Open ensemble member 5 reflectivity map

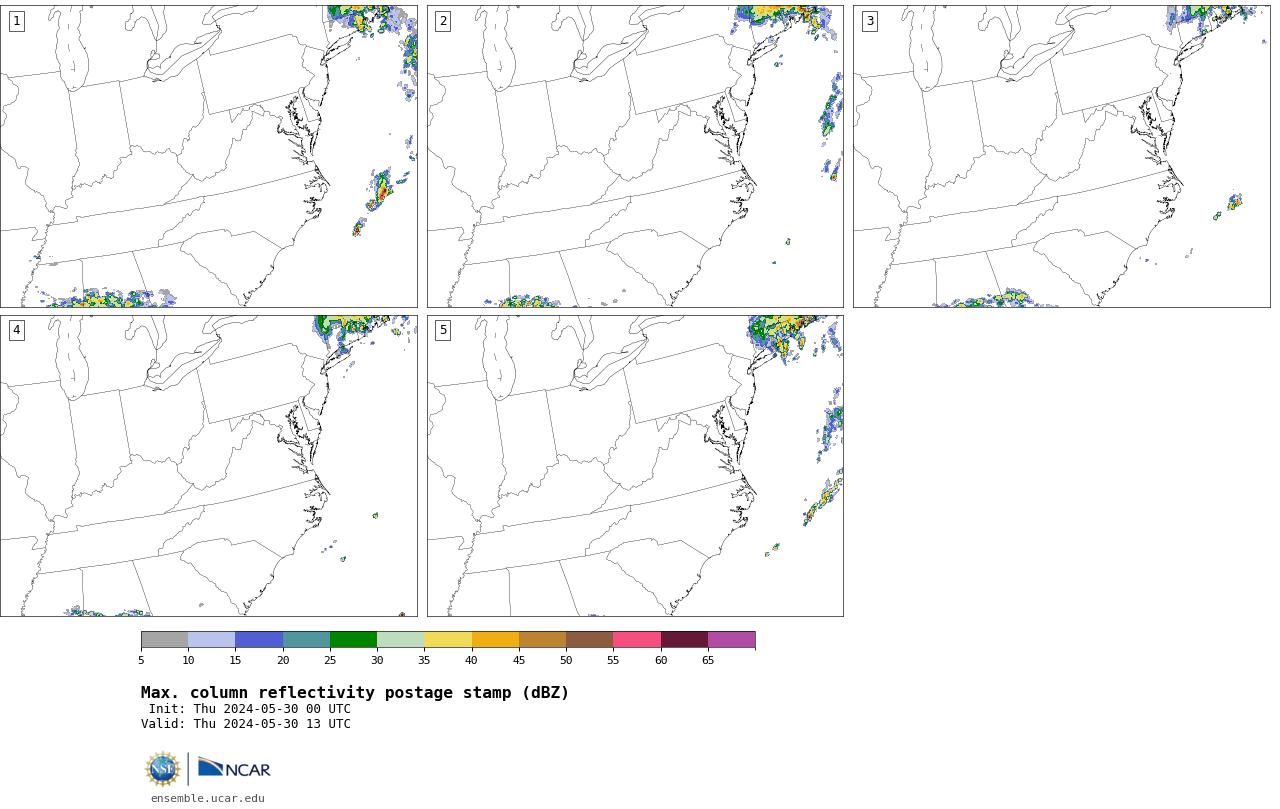tap(635, 466)
